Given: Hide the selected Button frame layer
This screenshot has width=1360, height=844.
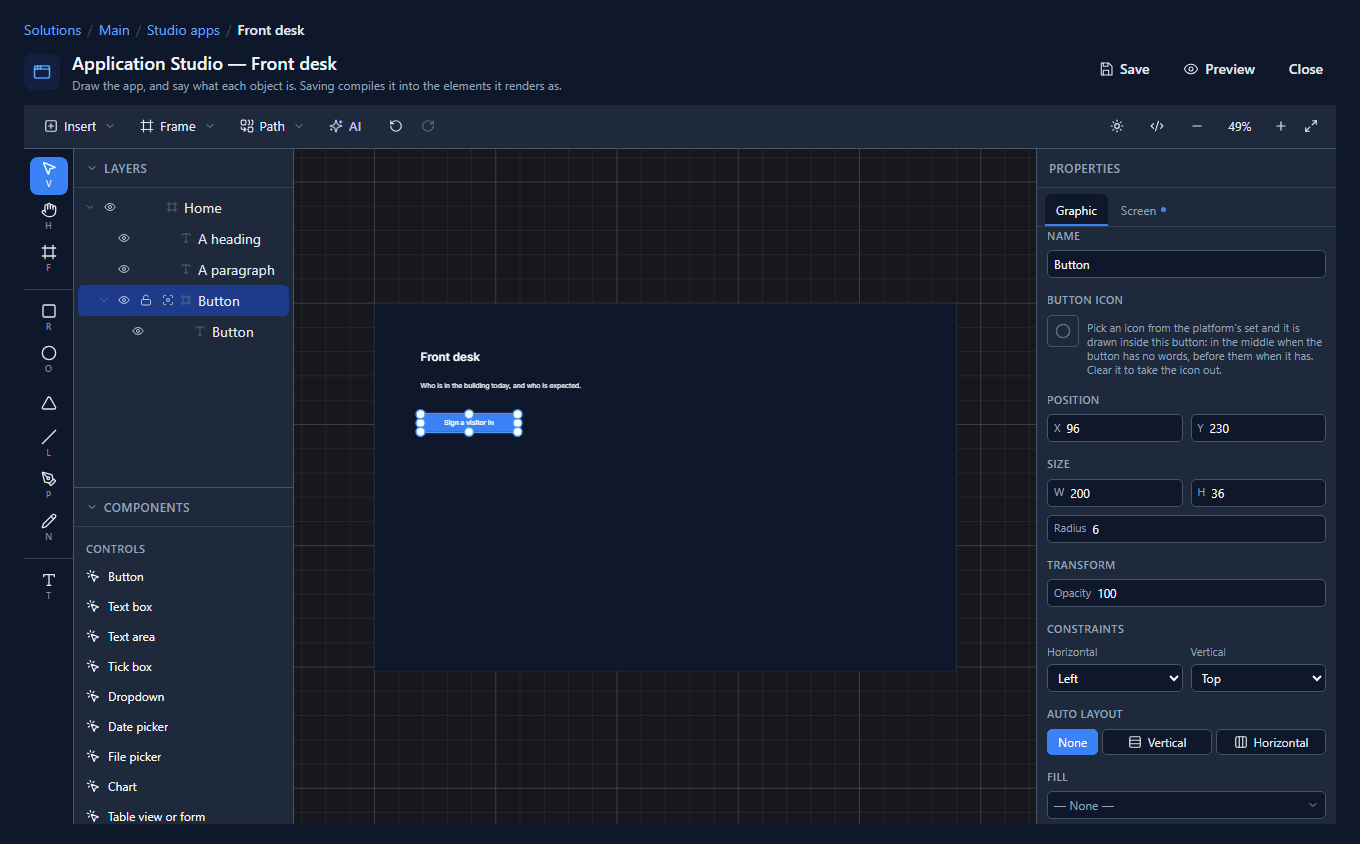Looking at the screenshot, I should coord(124,301).
